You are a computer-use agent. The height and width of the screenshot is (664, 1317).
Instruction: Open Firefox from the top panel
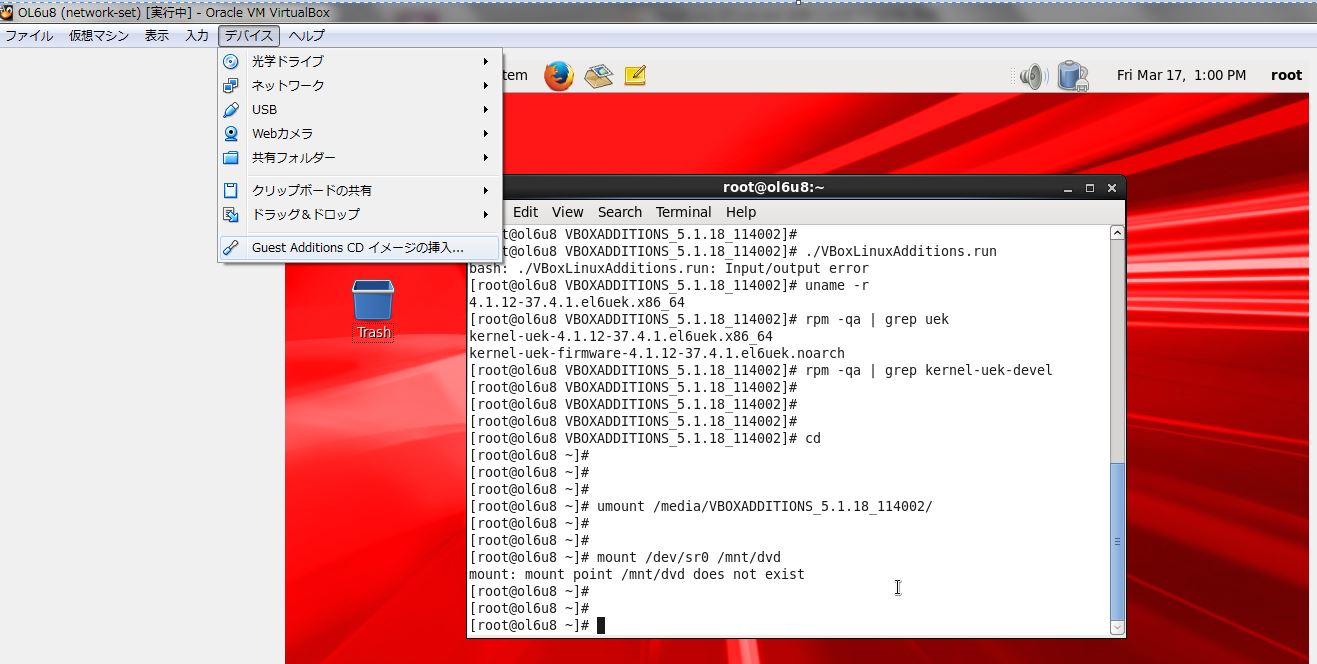coord(558,74)
